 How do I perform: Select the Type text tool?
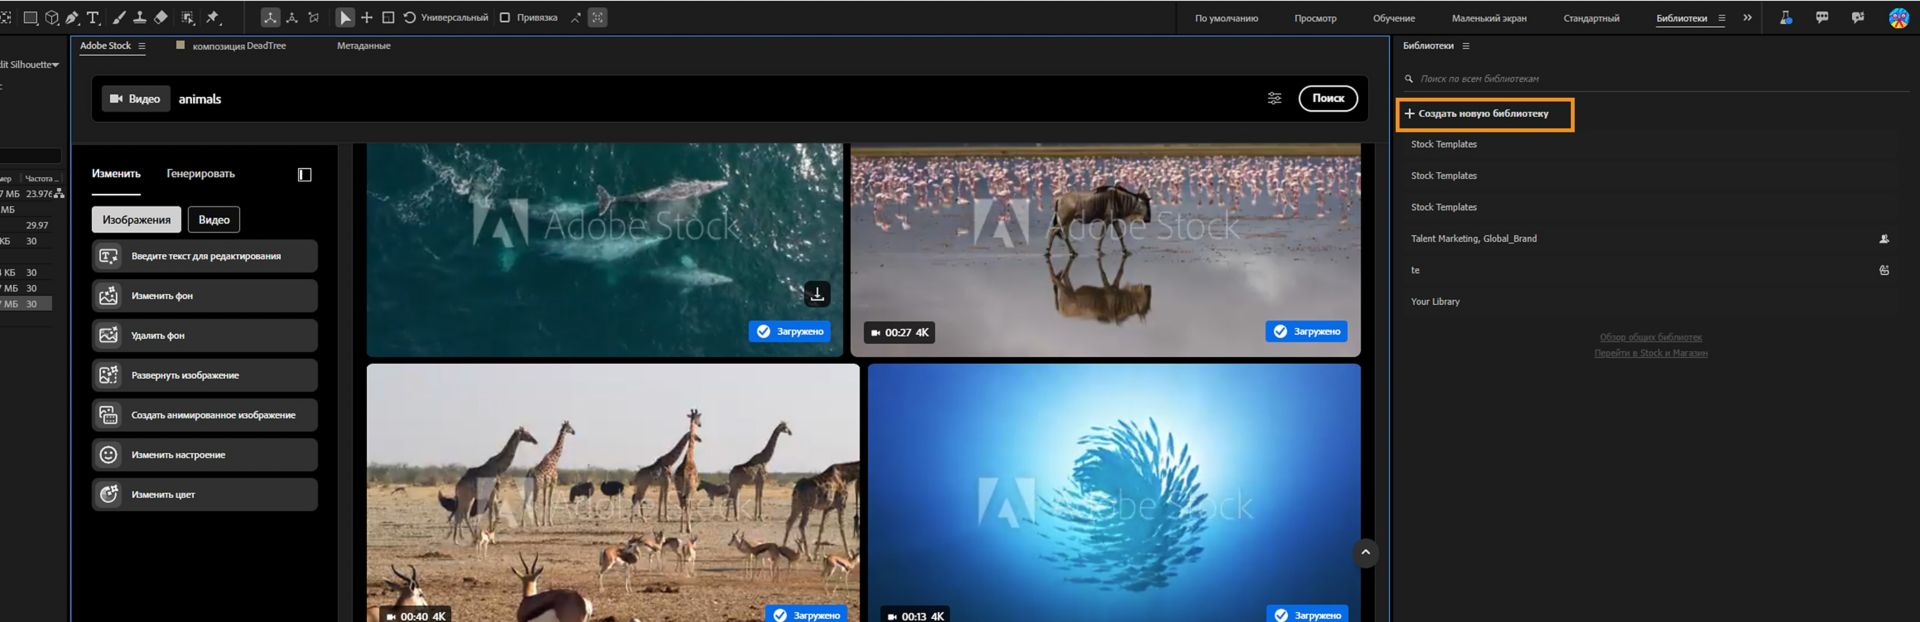point(93,18)
